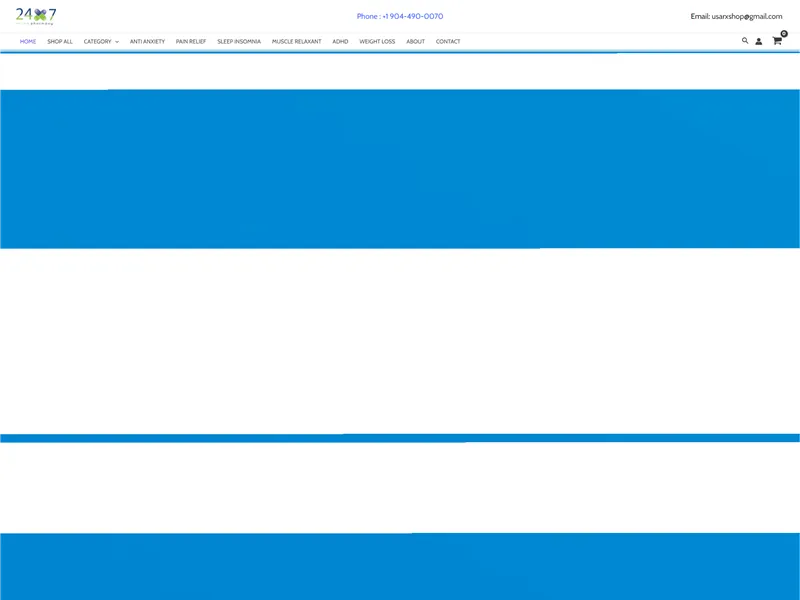The image size is (800, 600).
Task: Select the Anti Anxiety menu item
Action: tap(147, 41)
